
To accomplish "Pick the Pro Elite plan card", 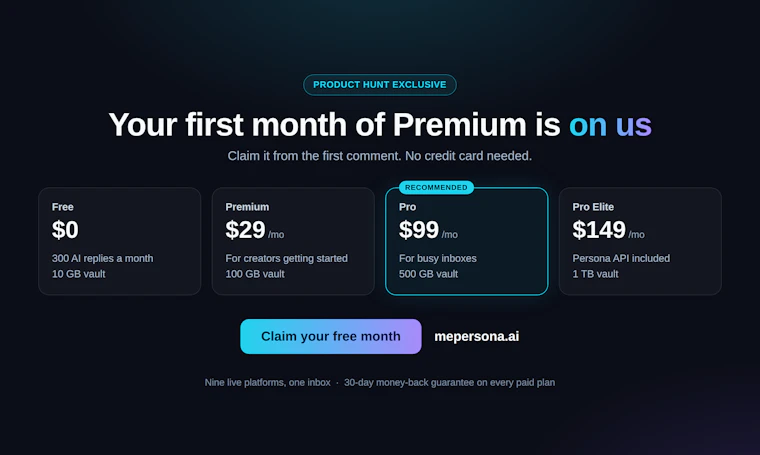I will pyautogui.click(x=640, y=241).
